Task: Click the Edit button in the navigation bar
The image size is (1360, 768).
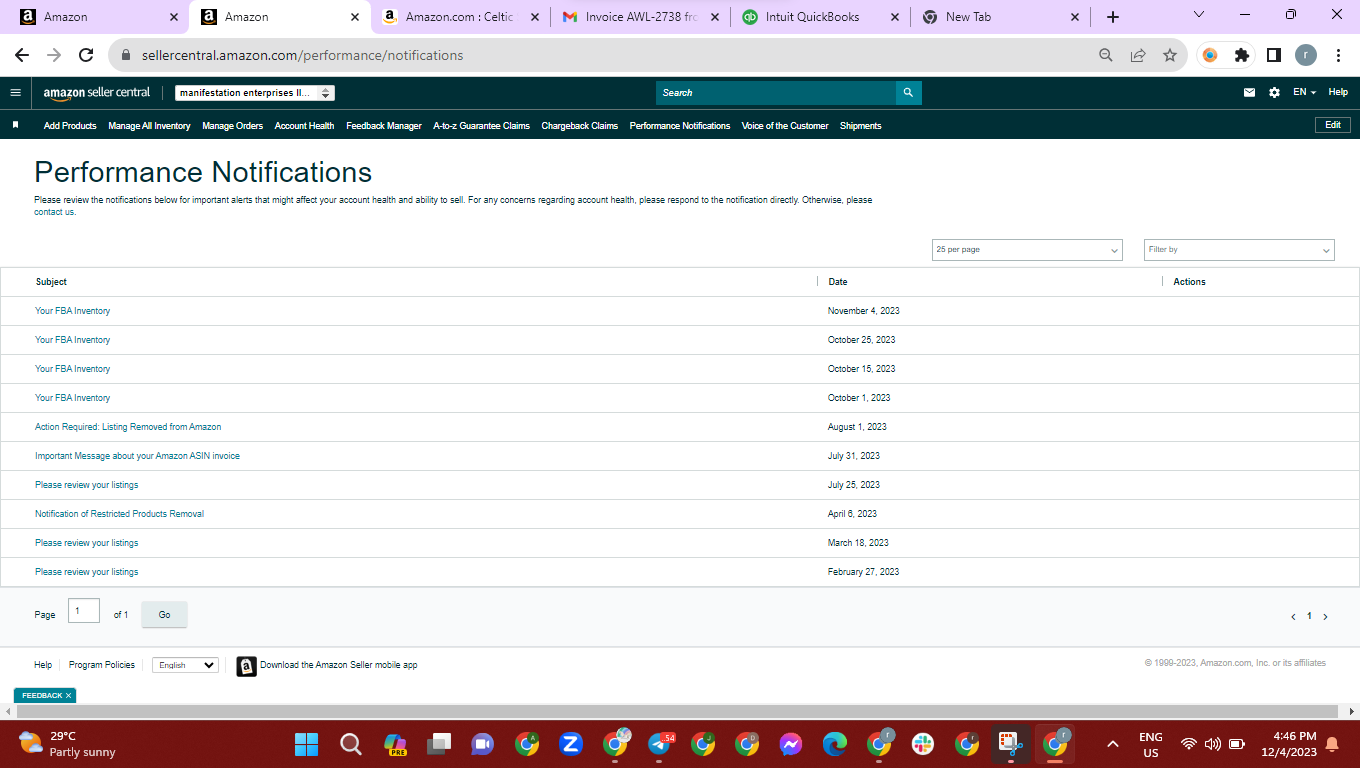Action: [x=1333, y=125]
